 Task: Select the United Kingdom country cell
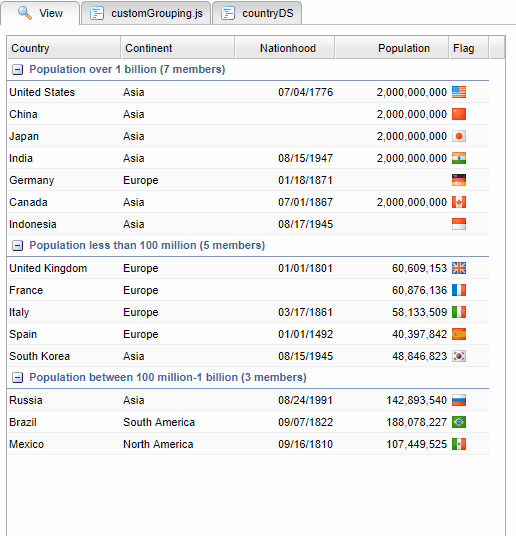(x=64, y=268)
